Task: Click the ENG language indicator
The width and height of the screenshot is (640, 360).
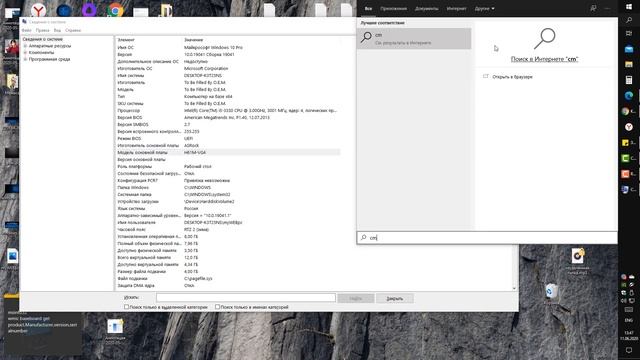Action: 629,320
